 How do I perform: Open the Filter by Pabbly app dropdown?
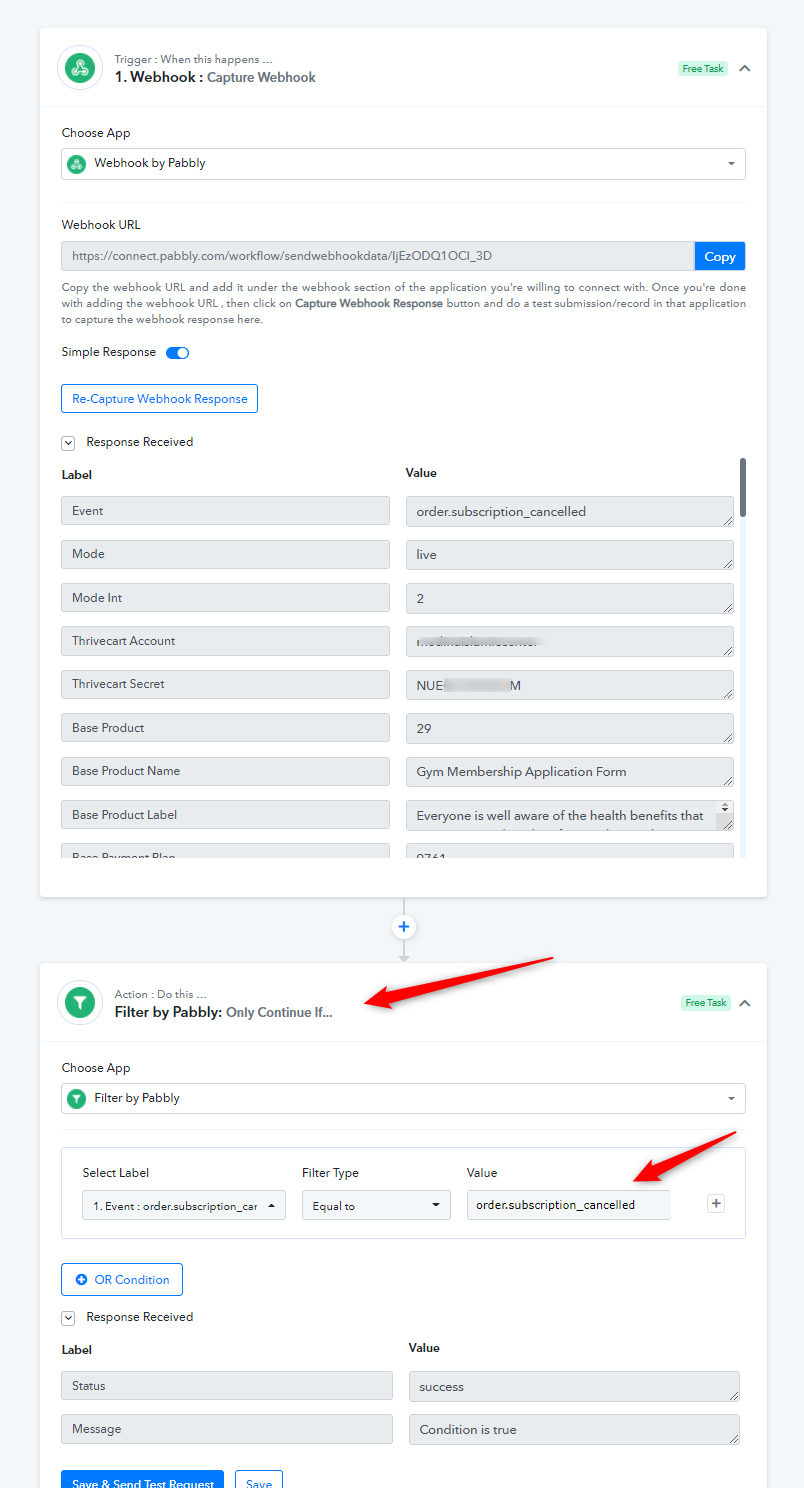[403, 1098]
